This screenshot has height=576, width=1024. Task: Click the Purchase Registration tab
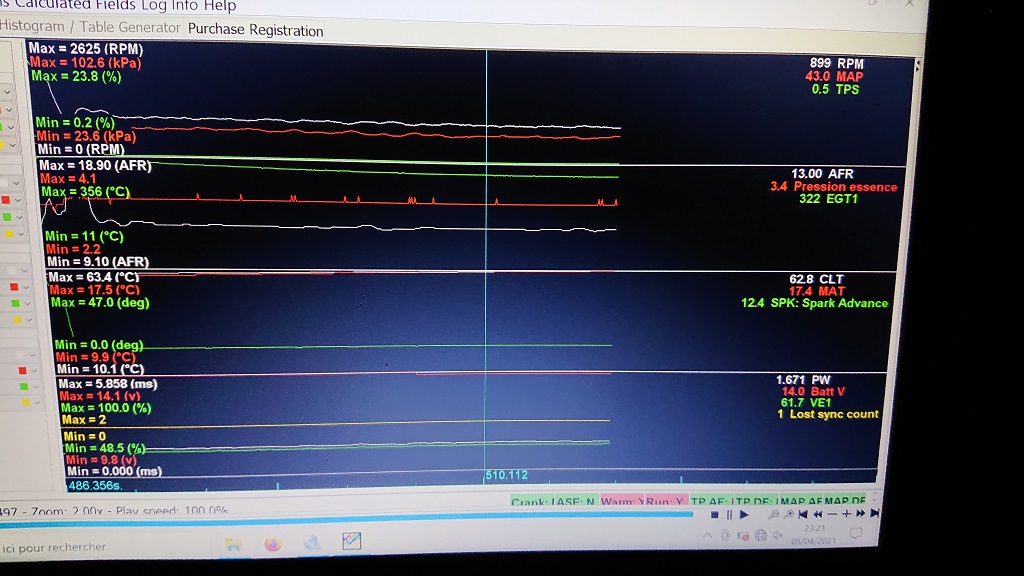(x=255, y=30)
